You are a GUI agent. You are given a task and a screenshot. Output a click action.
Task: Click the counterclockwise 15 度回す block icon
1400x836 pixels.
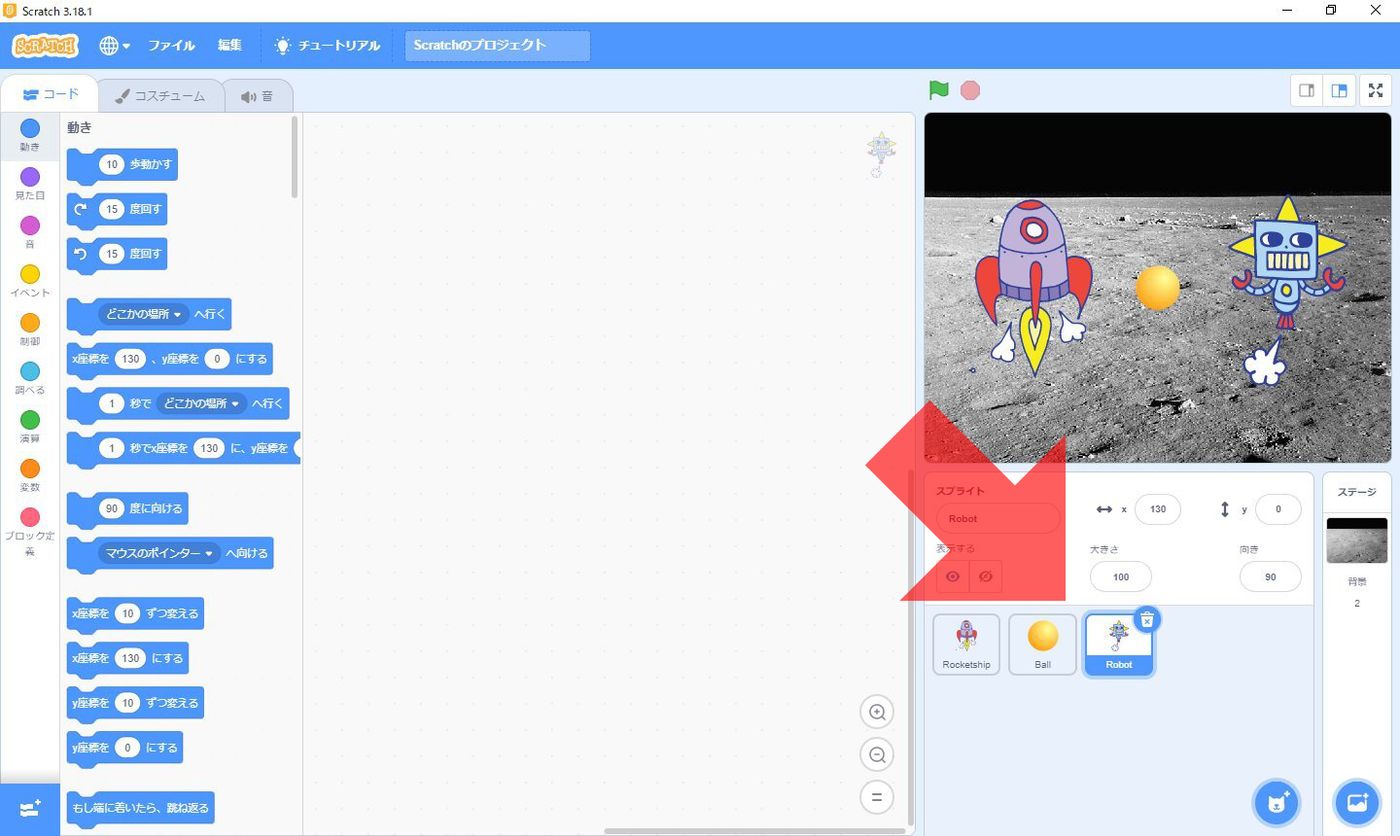click(81, 254)
